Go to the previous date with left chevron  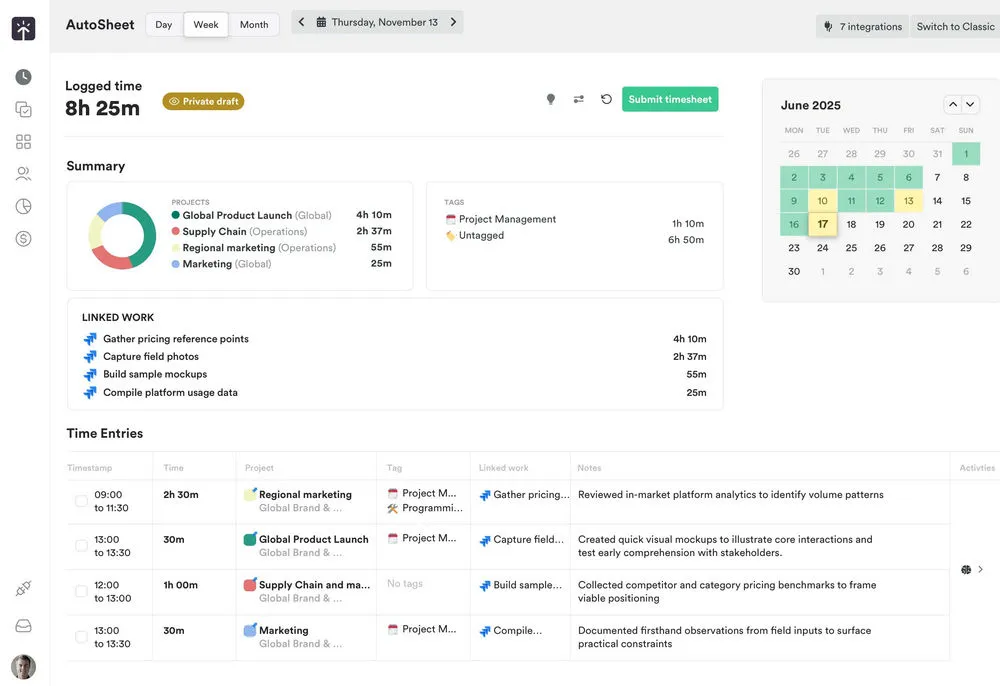[302, 22]
